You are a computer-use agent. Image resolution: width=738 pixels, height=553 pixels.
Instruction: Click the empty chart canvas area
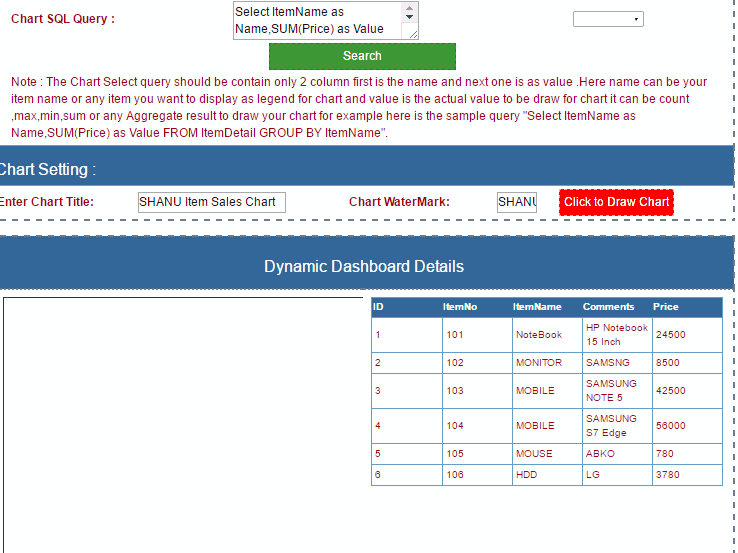pos(184,424)
